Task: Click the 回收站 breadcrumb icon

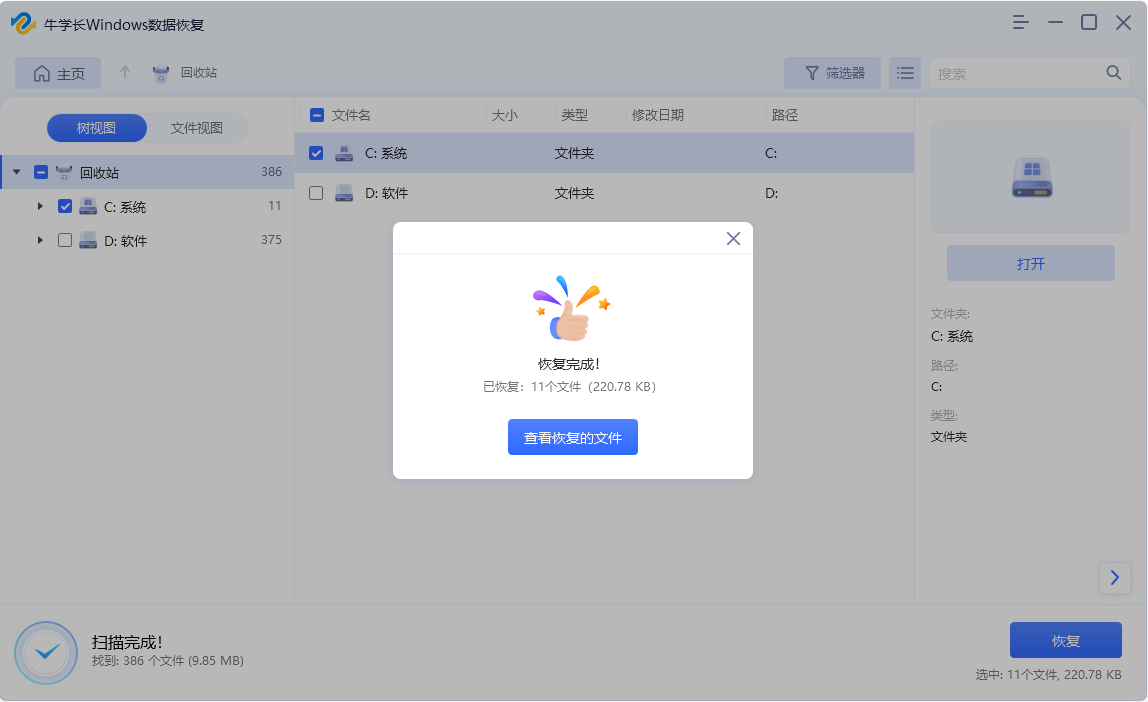Action: [160, 72]
